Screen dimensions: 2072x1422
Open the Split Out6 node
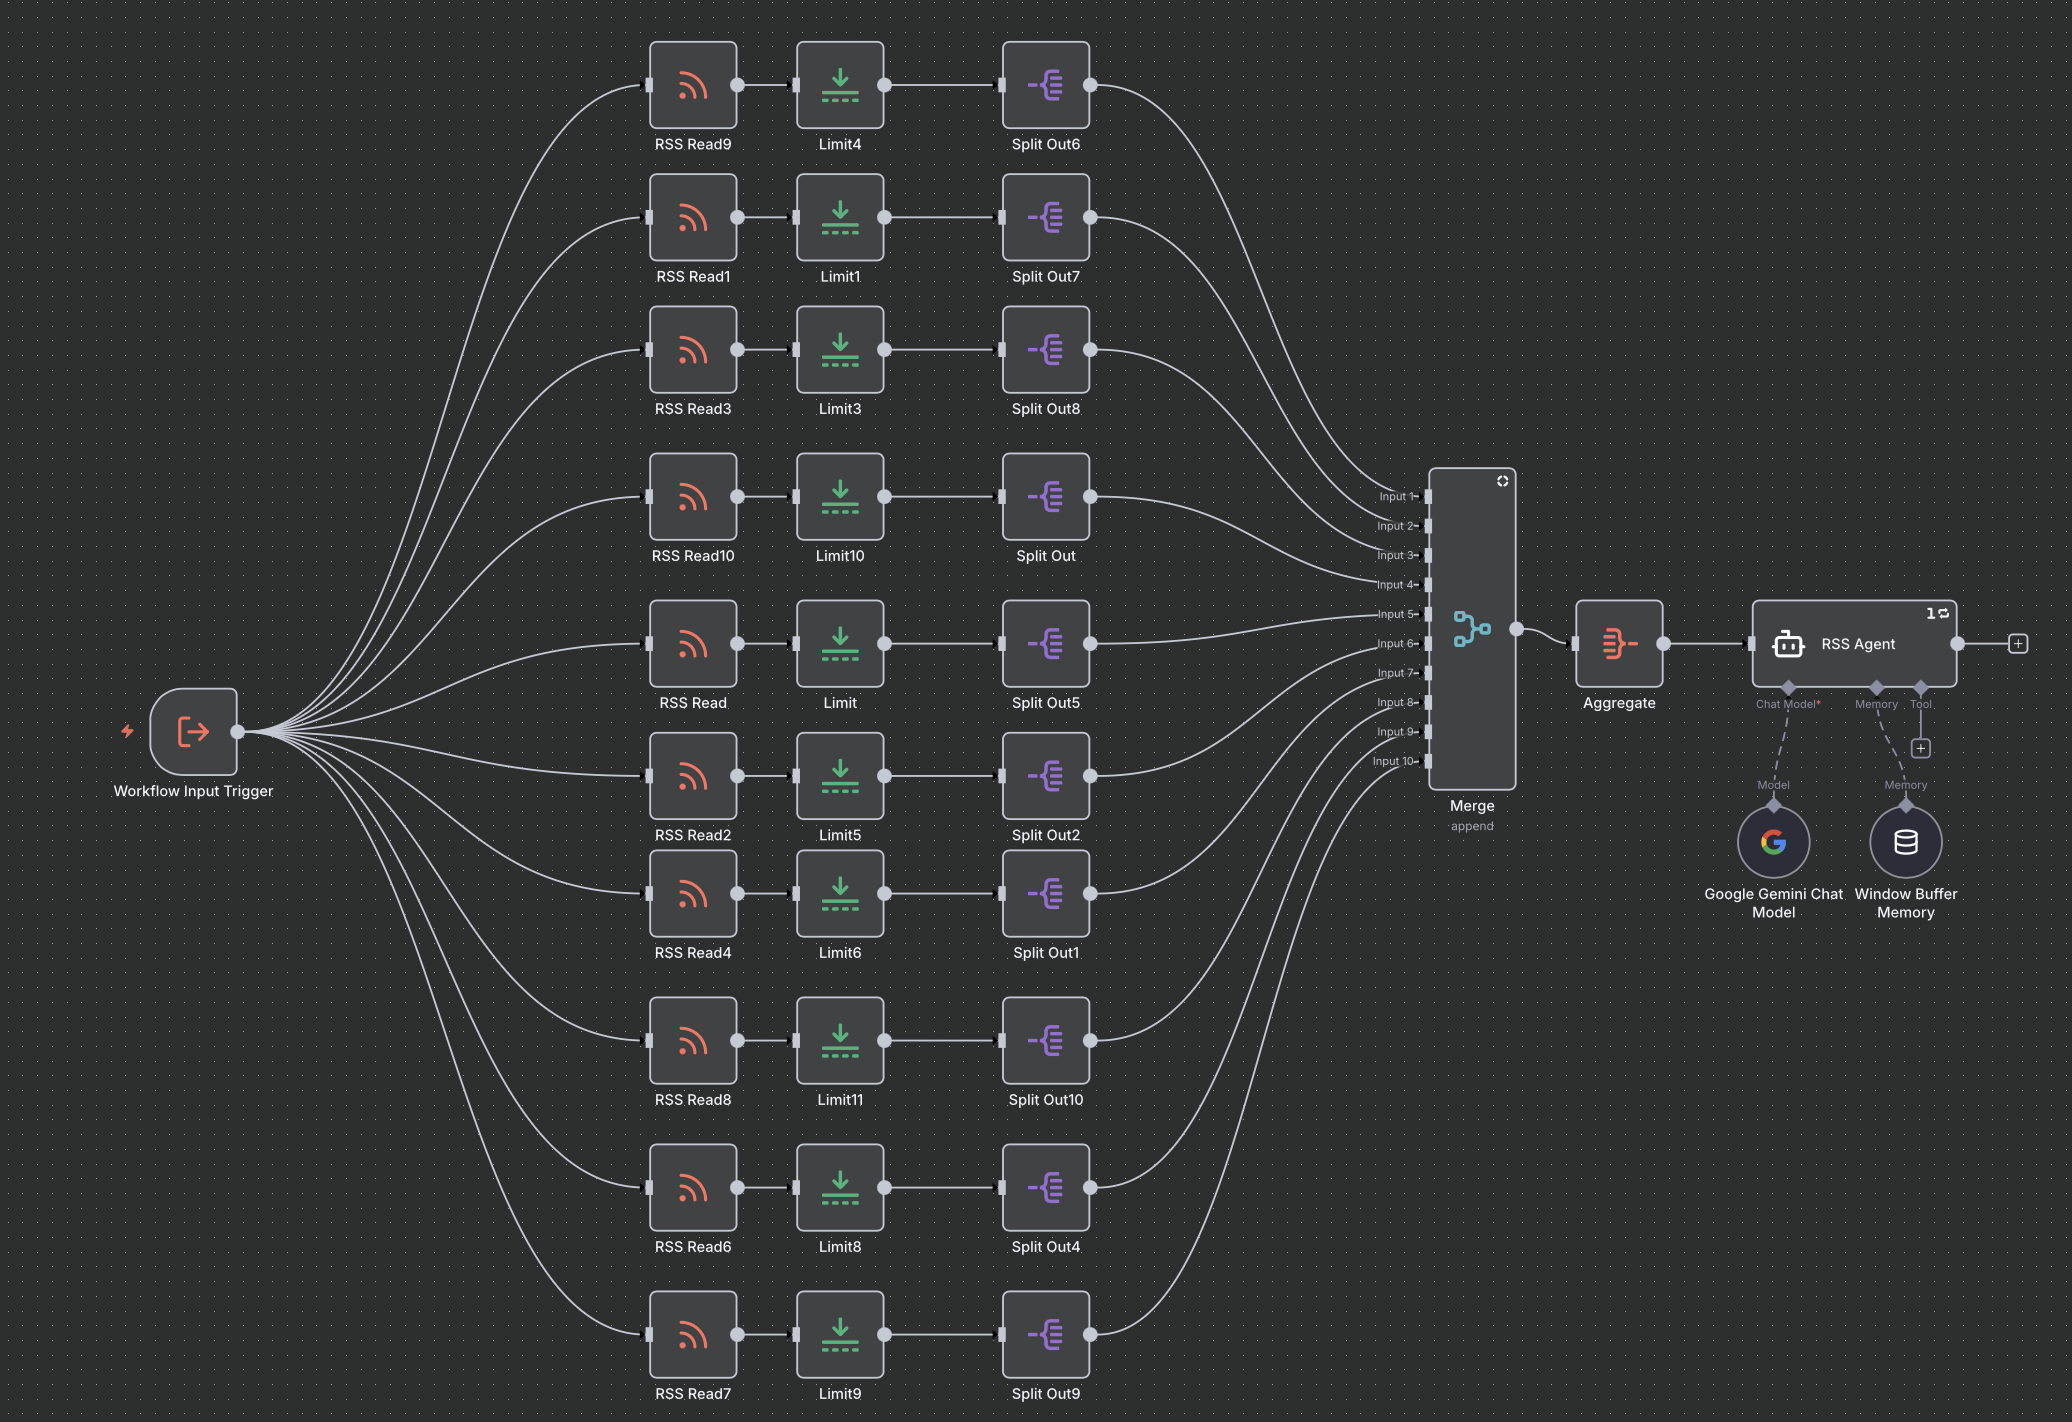click(1046, 85)
